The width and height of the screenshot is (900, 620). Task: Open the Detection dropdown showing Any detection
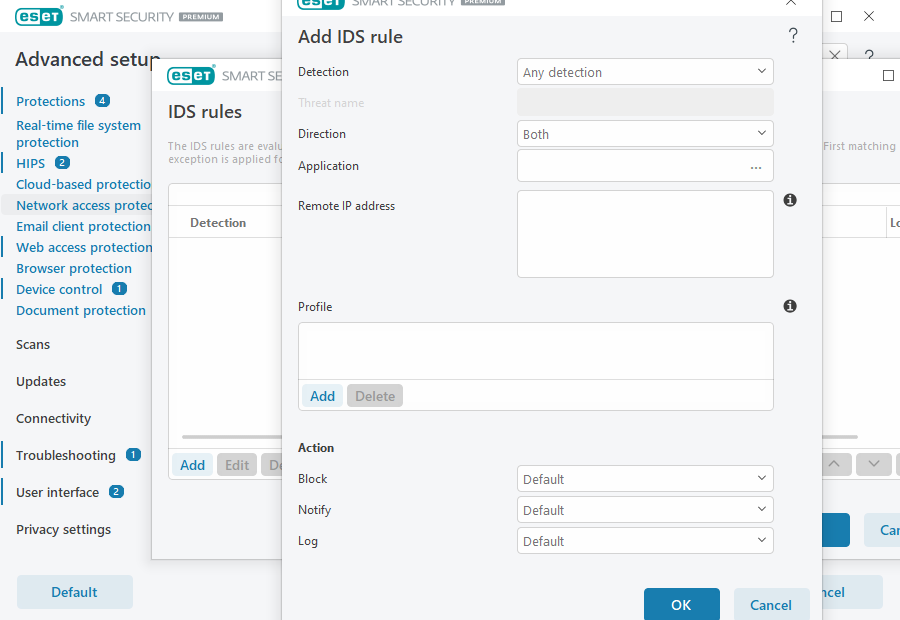[x=644, y=71]
